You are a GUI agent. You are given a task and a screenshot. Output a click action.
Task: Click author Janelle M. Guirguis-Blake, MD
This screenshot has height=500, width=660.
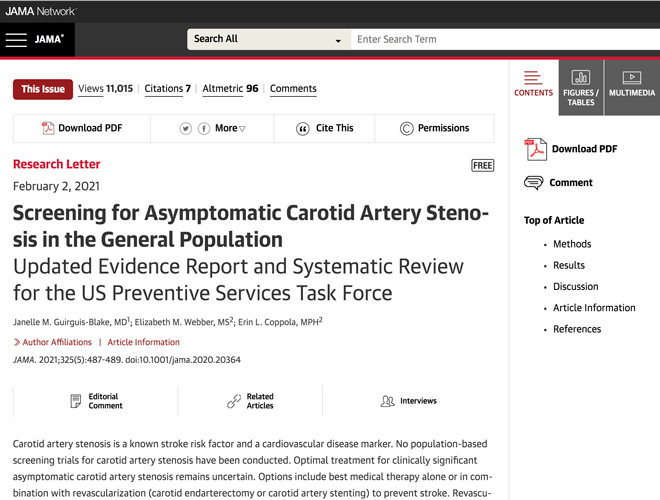coord(71,322)
